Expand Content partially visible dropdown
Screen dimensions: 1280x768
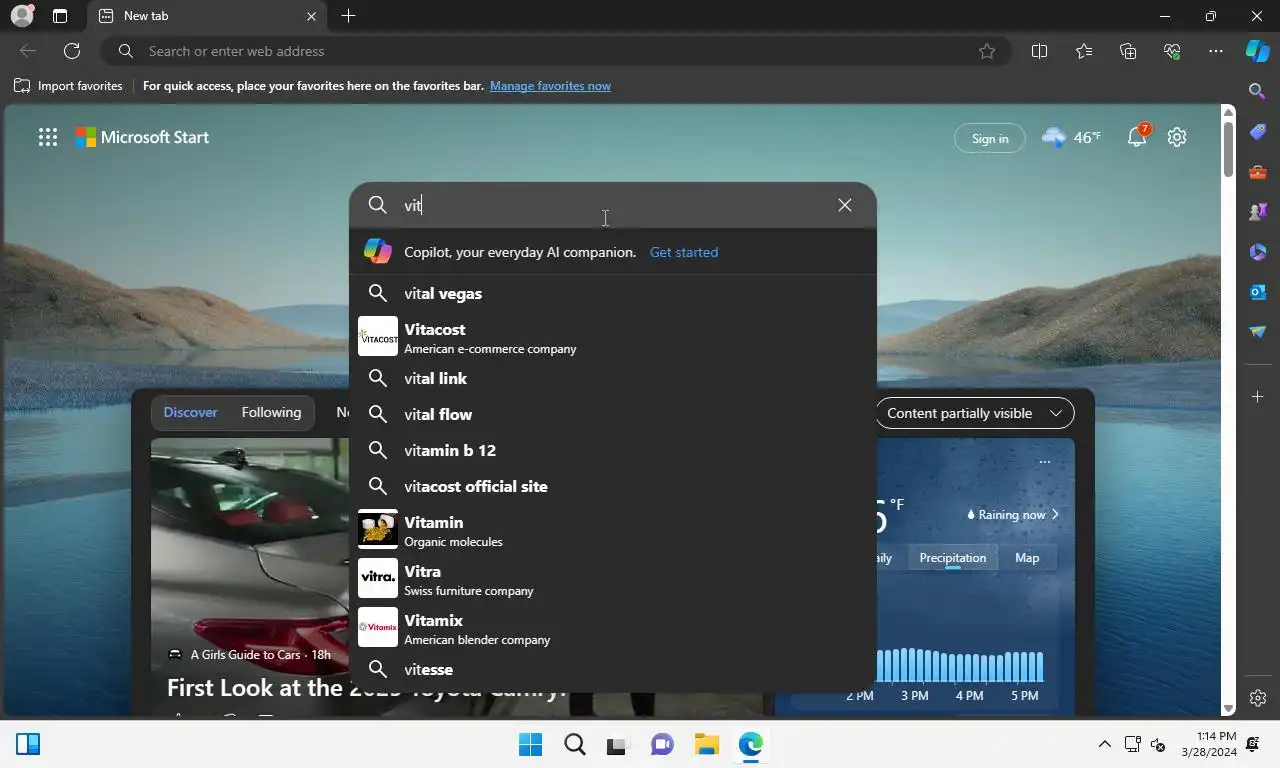pyautogui.click(x=974, y=413)
